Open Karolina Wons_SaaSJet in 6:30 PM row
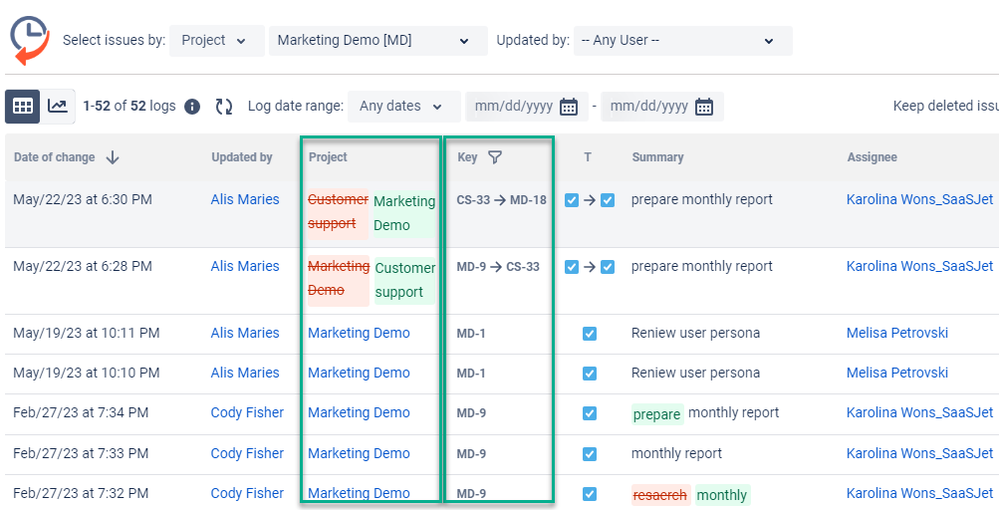This screenshot has width=999, height=510. 919,200
